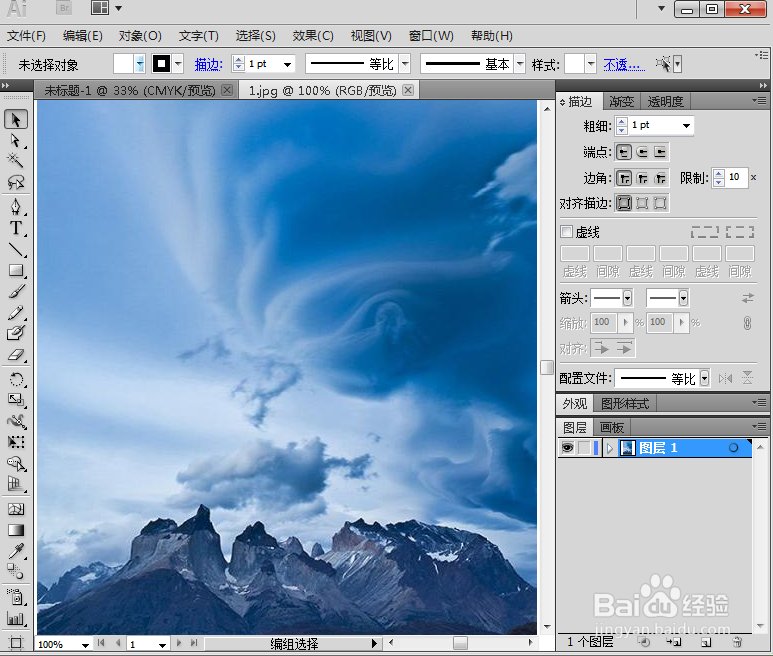Select the Mesh tool
The width and height of the screenshot is (773, 656).
[16, 509]
